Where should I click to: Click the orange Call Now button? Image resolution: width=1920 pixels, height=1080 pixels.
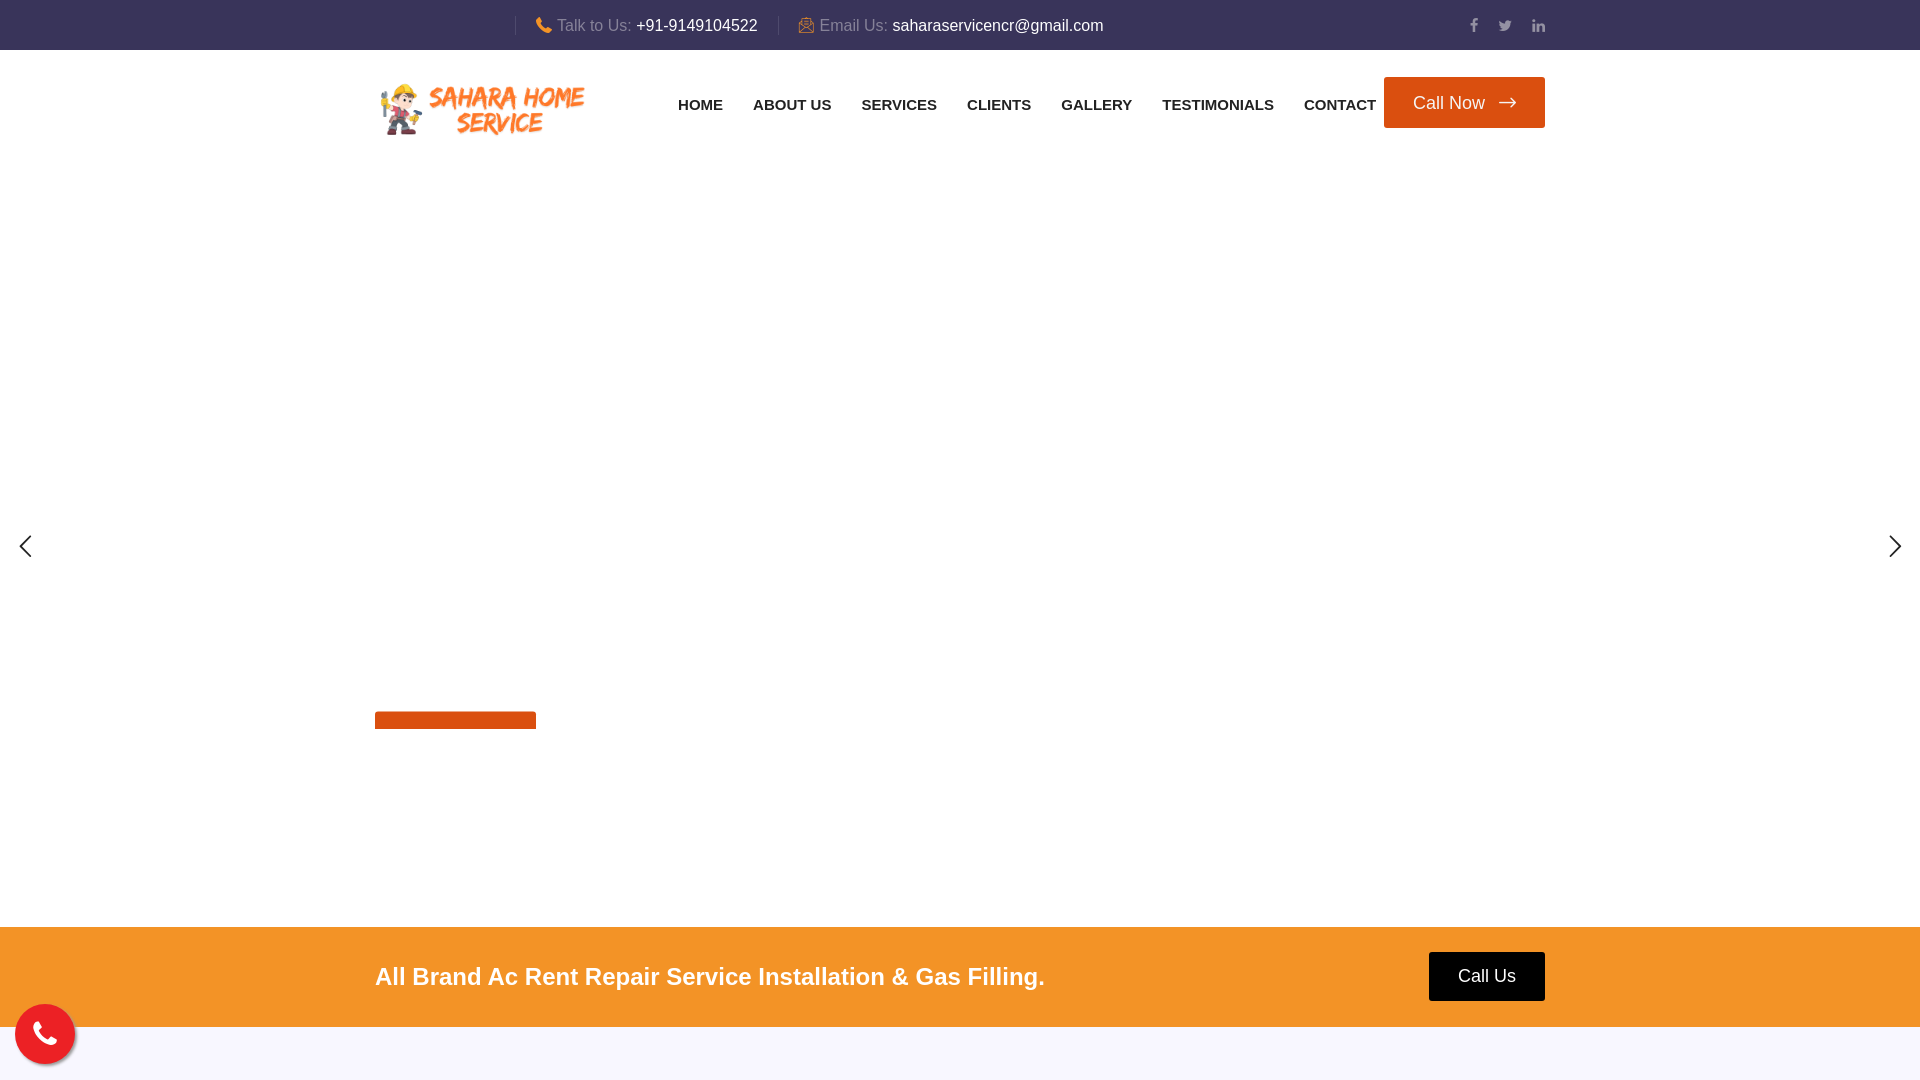[1464, 102]
